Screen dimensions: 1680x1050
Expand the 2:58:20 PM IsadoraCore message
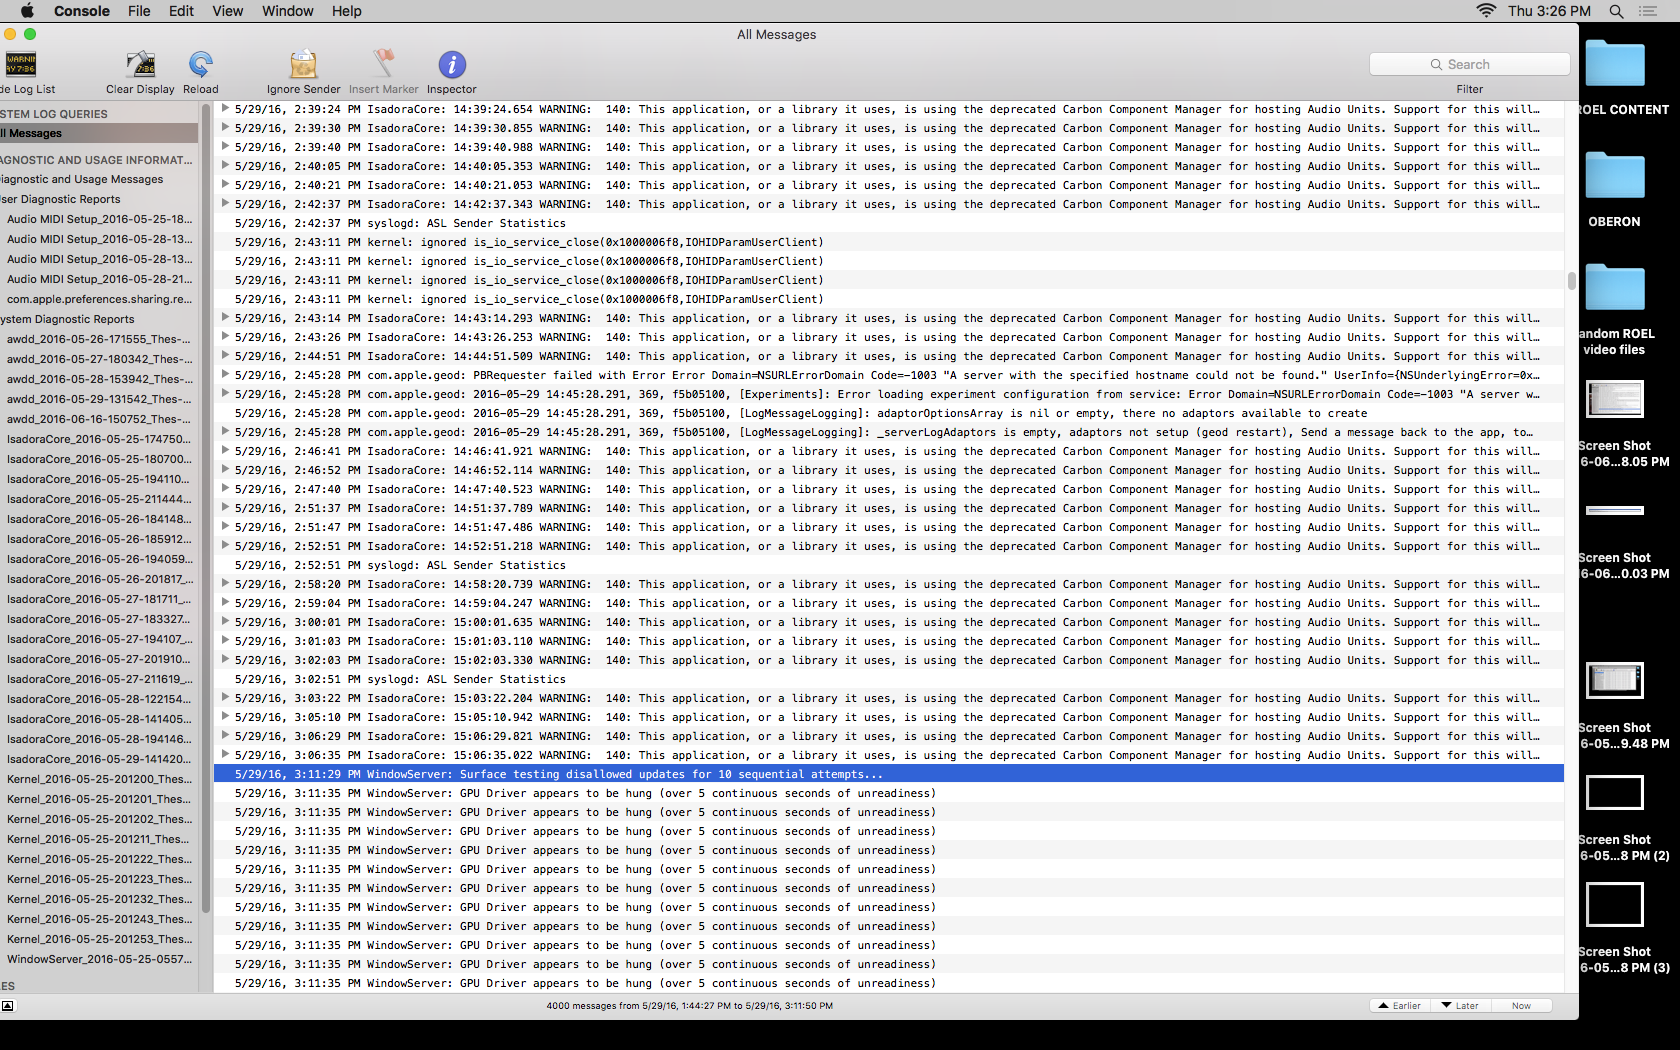[x=225, y=583]
